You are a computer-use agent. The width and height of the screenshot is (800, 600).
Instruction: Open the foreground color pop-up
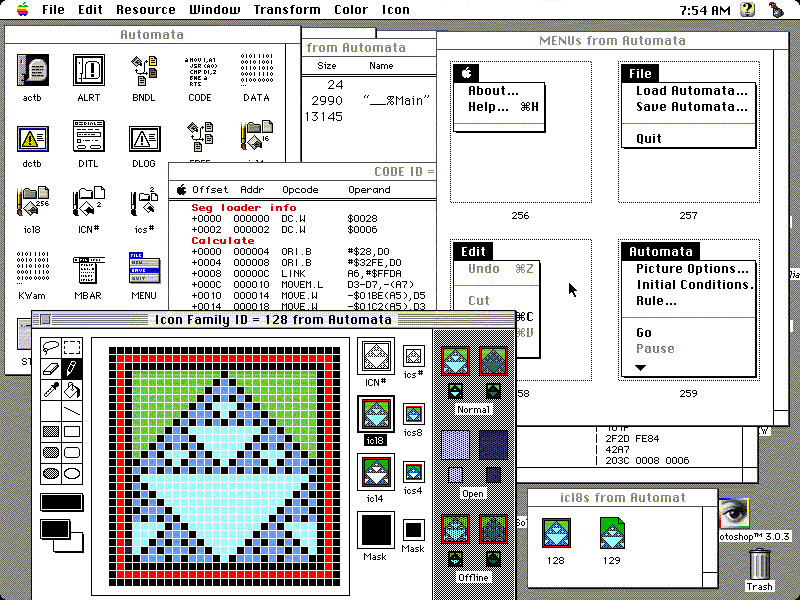click(x=53, y=529)
